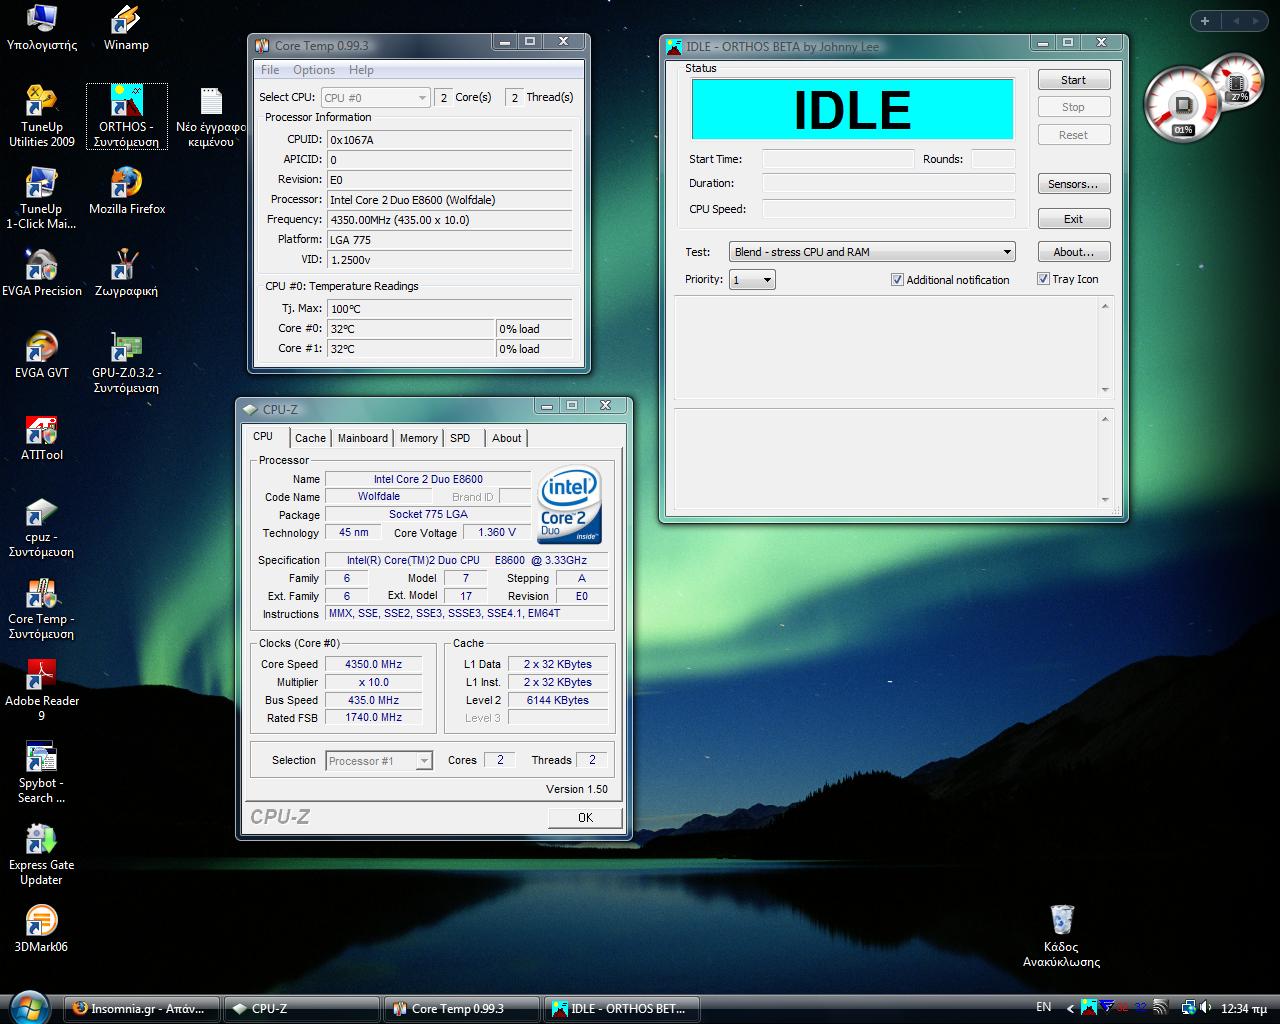Screen dimensions: 1280x1024
Task: Open the GPU-Z.0.3.2 shortcut icon
Action: (x=126, y=362)
